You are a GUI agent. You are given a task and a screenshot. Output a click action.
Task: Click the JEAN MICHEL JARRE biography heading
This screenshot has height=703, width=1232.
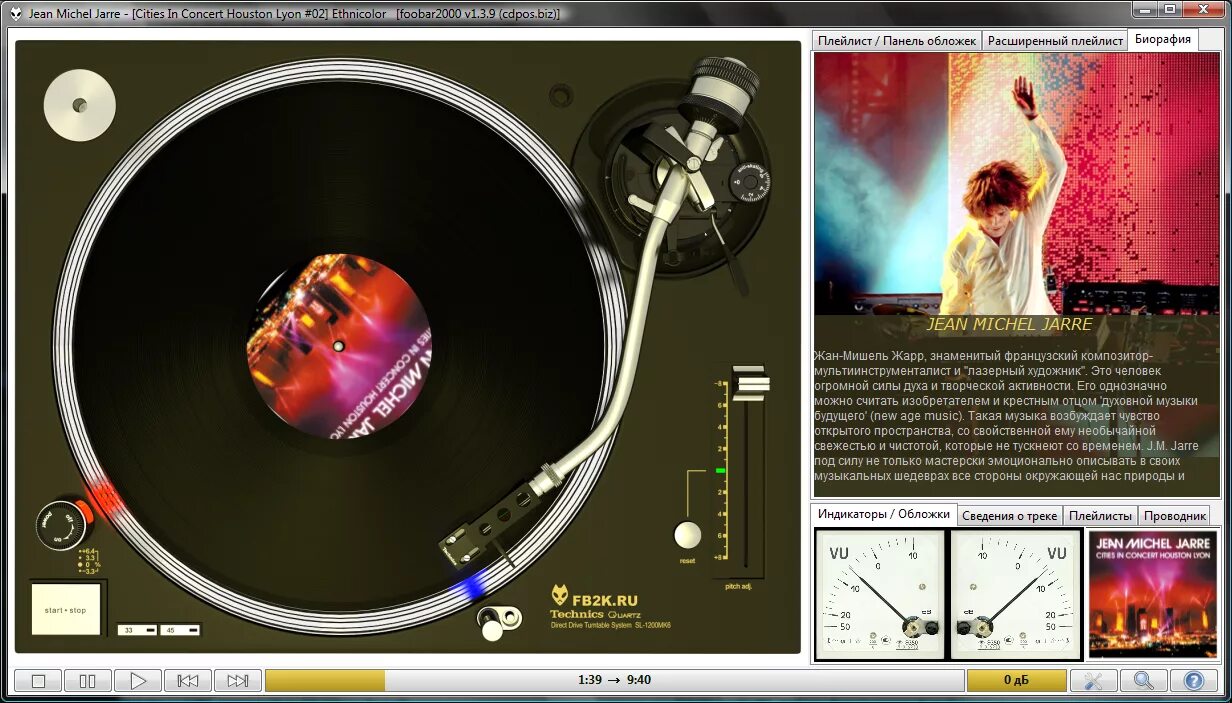click(x=1009, y=324)
